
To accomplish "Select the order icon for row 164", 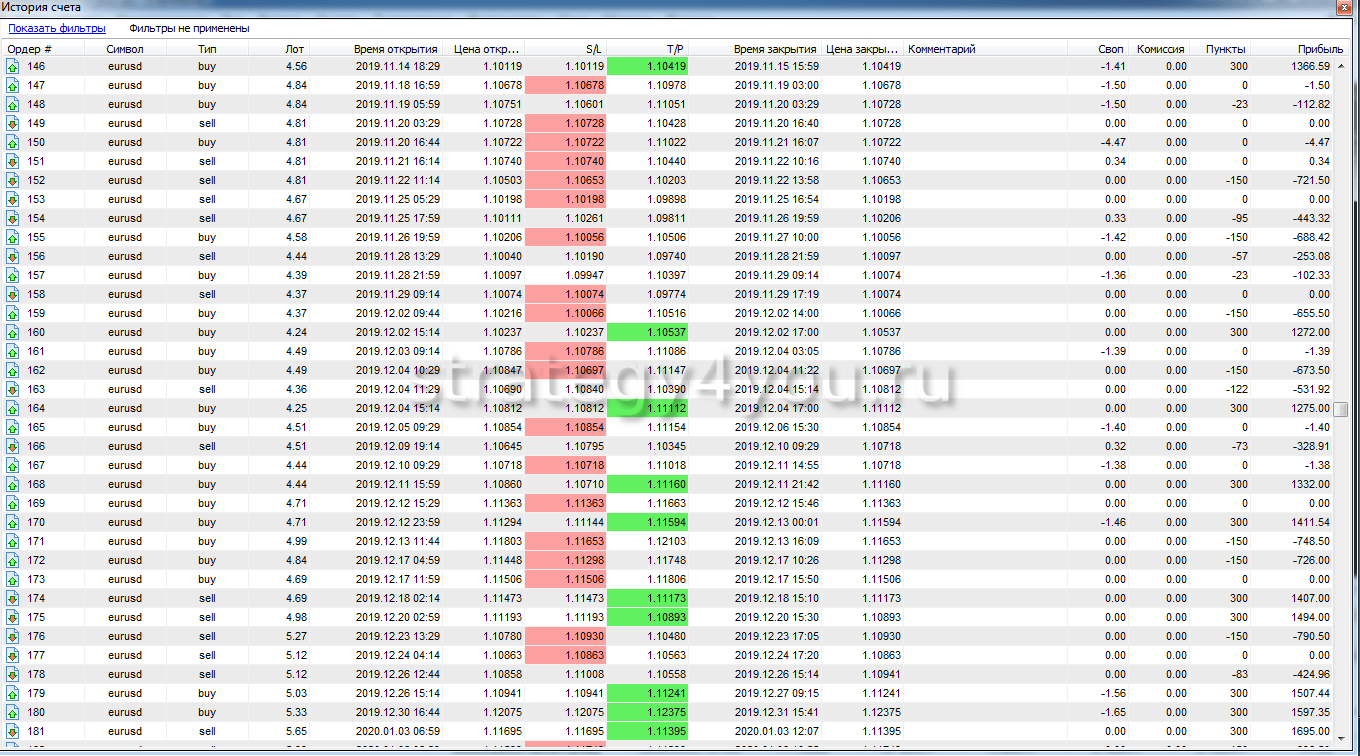I will click(13, 408).
